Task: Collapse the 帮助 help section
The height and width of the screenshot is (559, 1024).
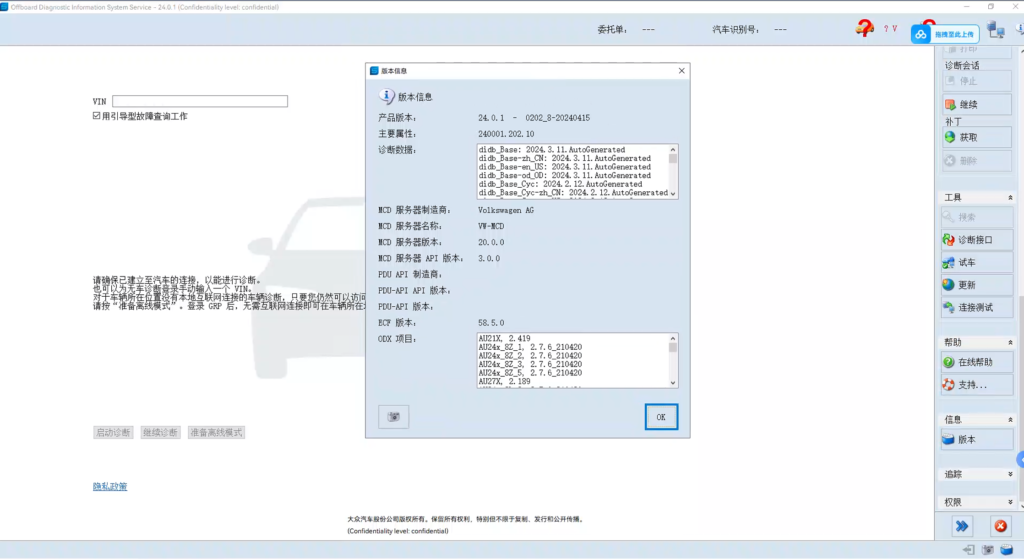Action: tap(1010, 342)
